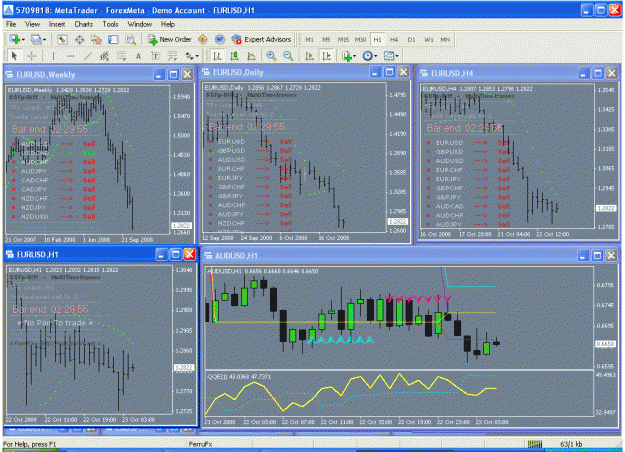
Task: Select the Trendline drawing tool
Action: [x=87, y=56]
